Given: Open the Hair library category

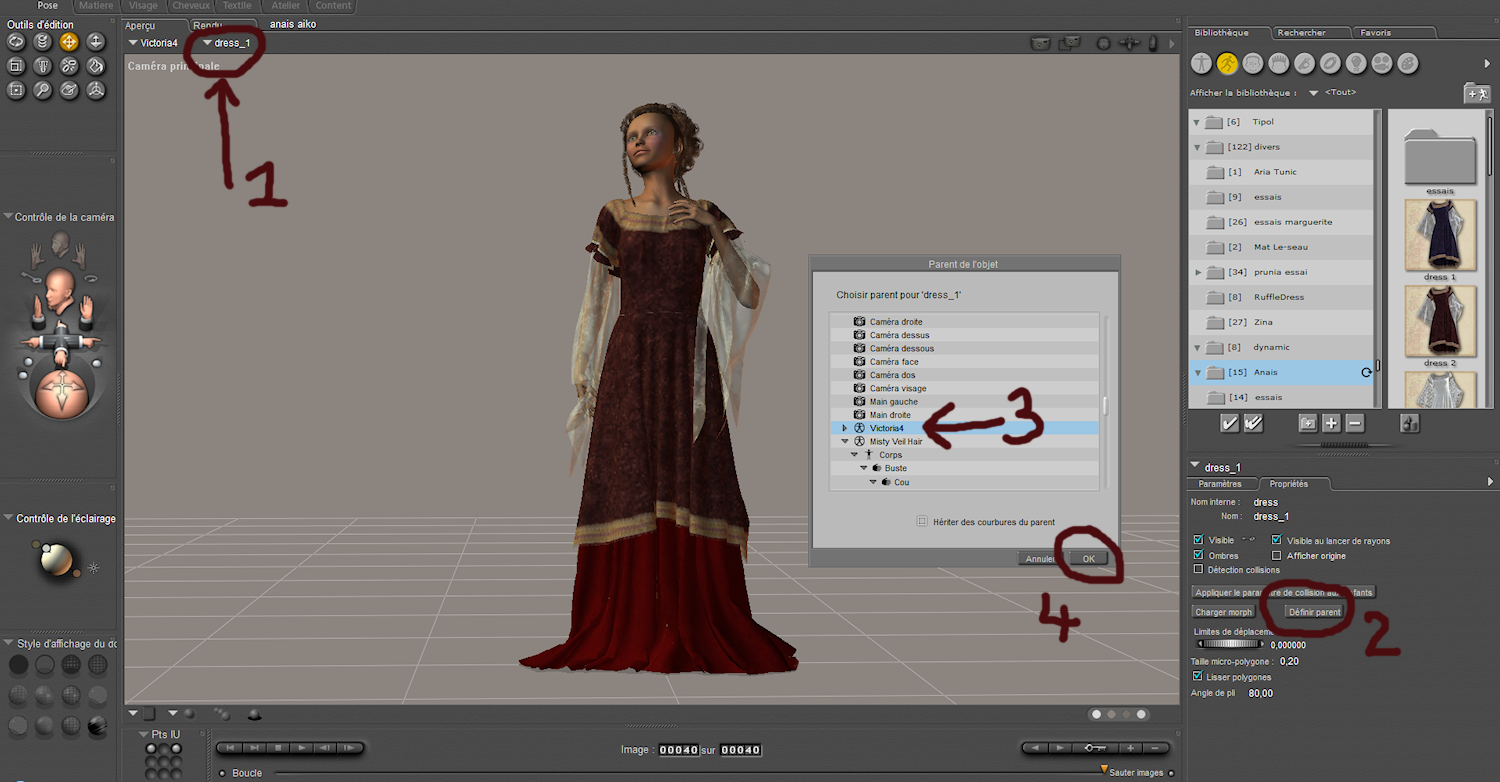Looking at the screenshot, I should point(1279,63).
